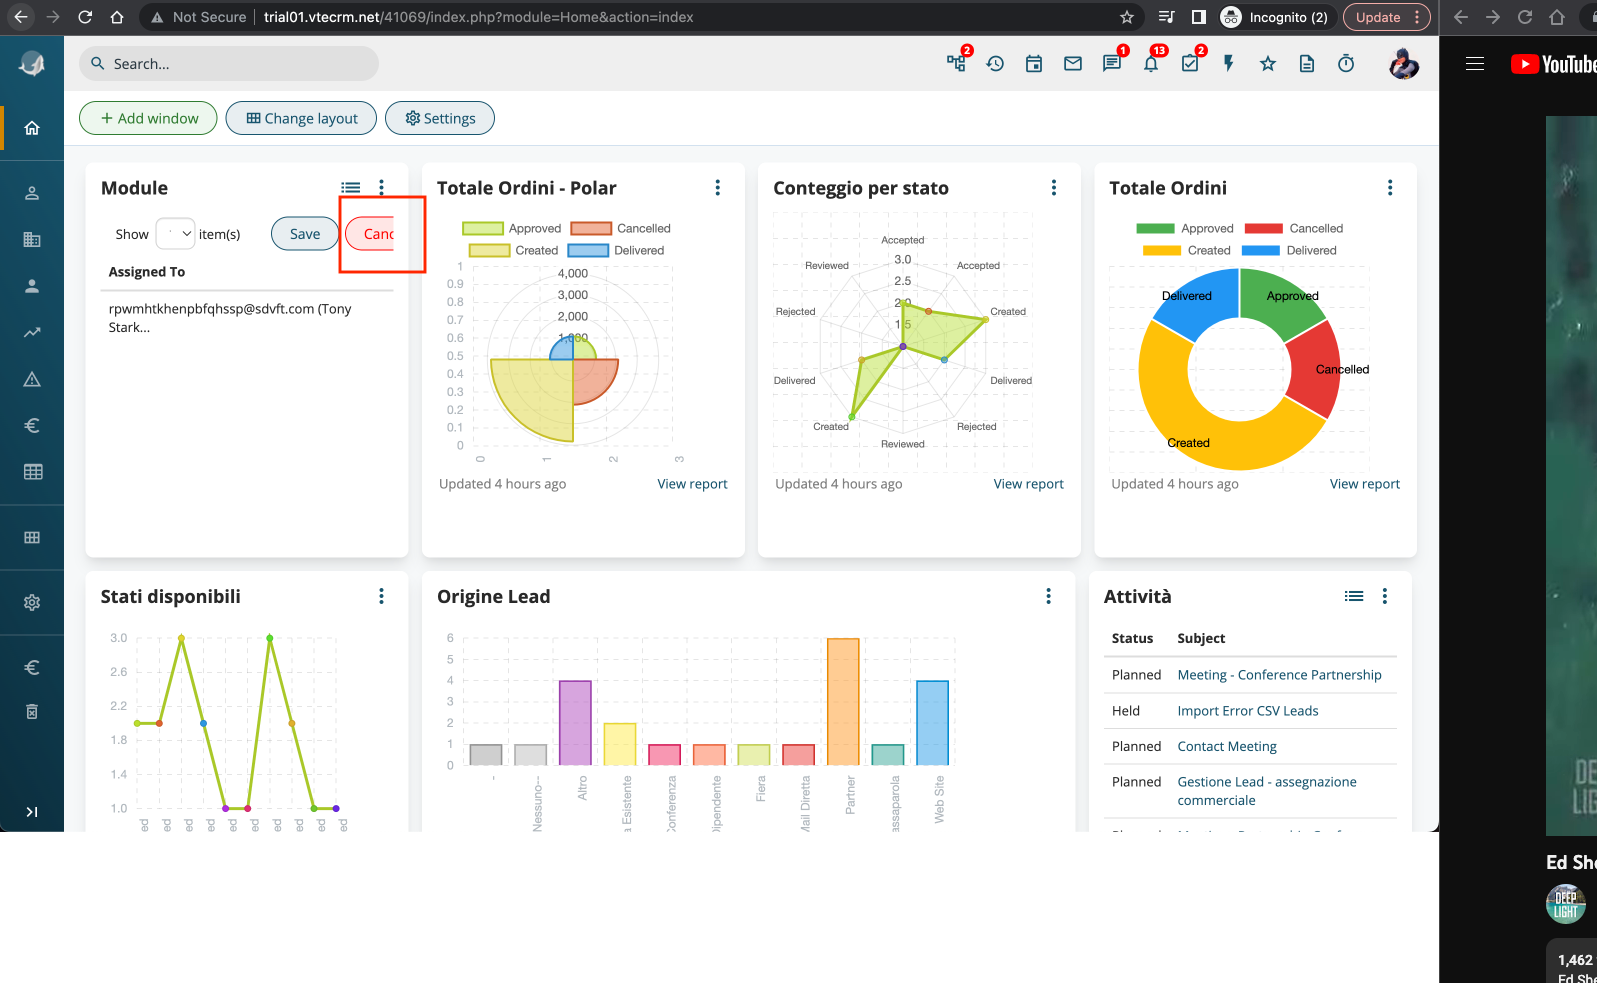1597x983 pixels.
Task: Open the gear settings icon in left sidebar
Action: point(32,603)
